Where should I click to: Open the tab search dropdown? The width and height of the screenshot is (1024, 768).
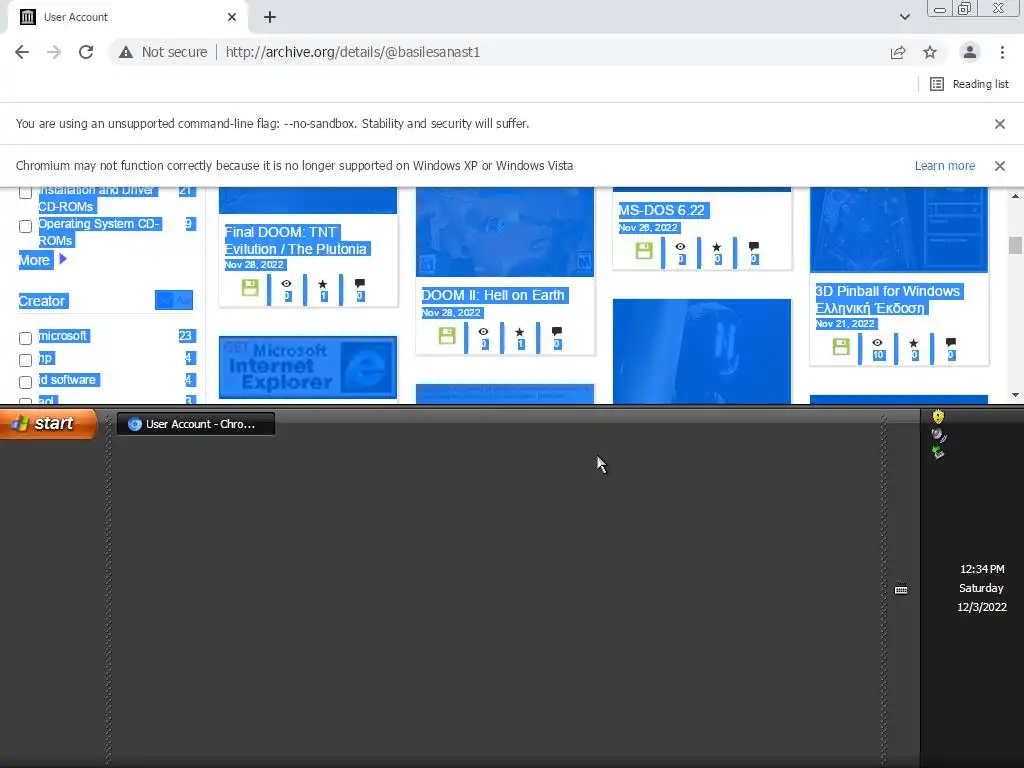click(904, 17)
